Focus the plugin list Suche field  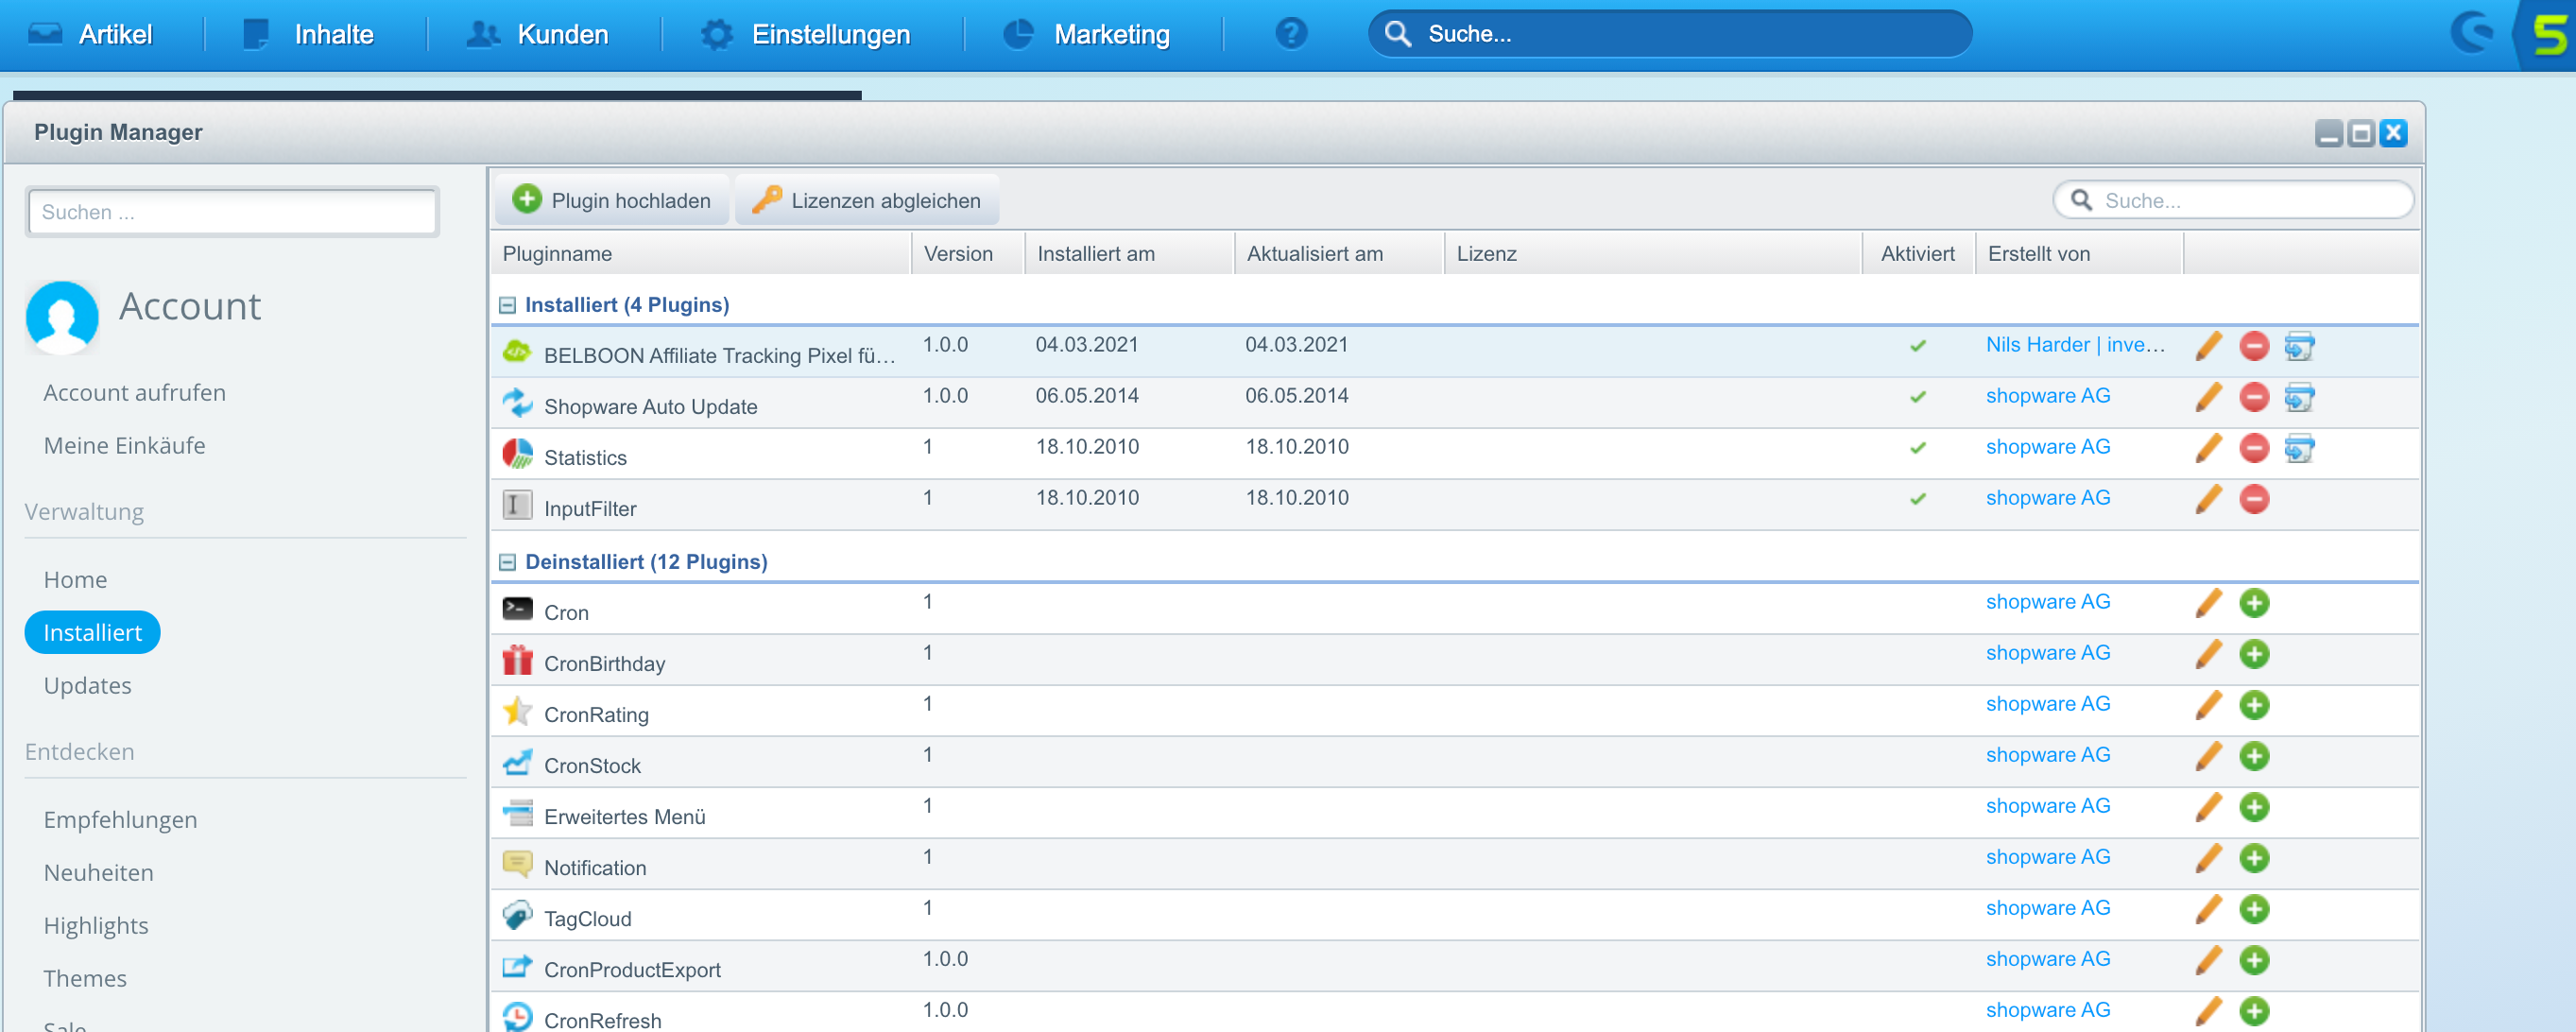[x=2233, y=200]
